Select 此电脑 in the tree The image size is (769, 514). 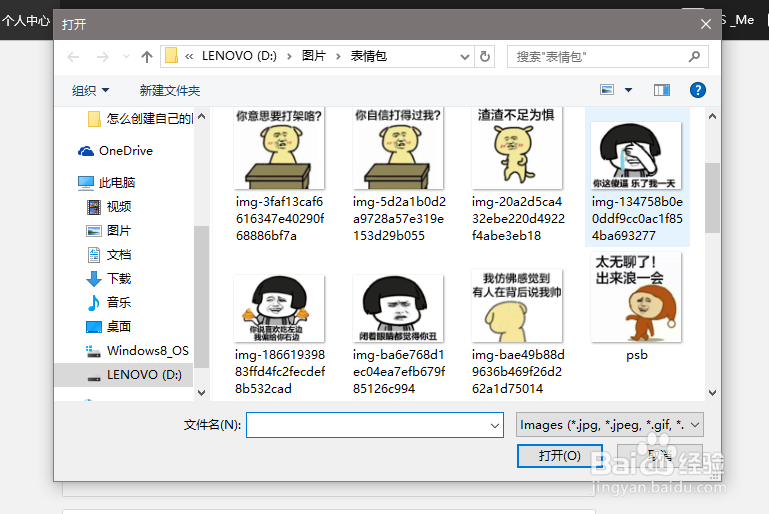tap(106, 183)
